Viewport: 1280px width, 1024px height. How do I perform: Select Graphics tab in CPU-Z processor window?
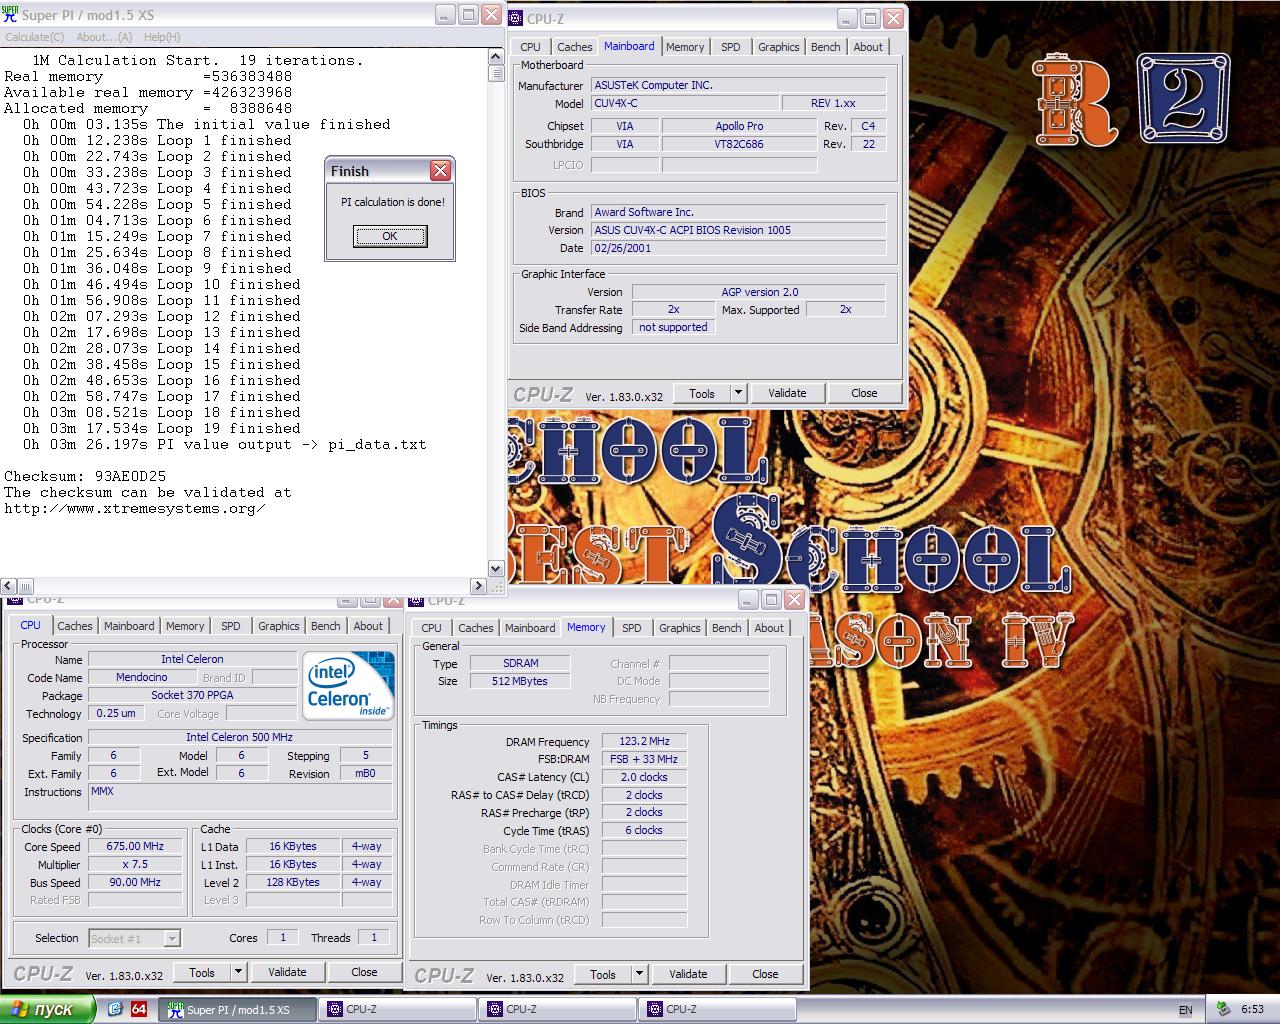[279, 626]
